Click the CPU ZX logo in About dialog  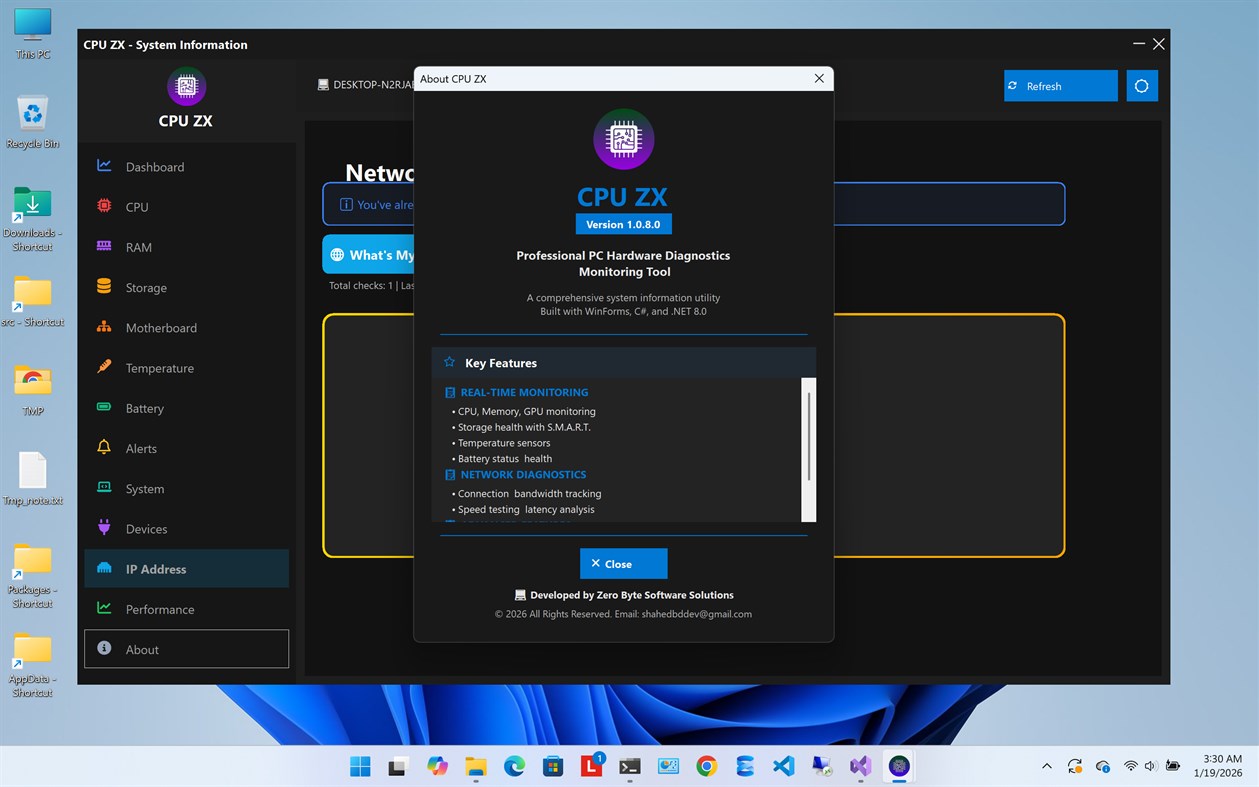[624, 139]
